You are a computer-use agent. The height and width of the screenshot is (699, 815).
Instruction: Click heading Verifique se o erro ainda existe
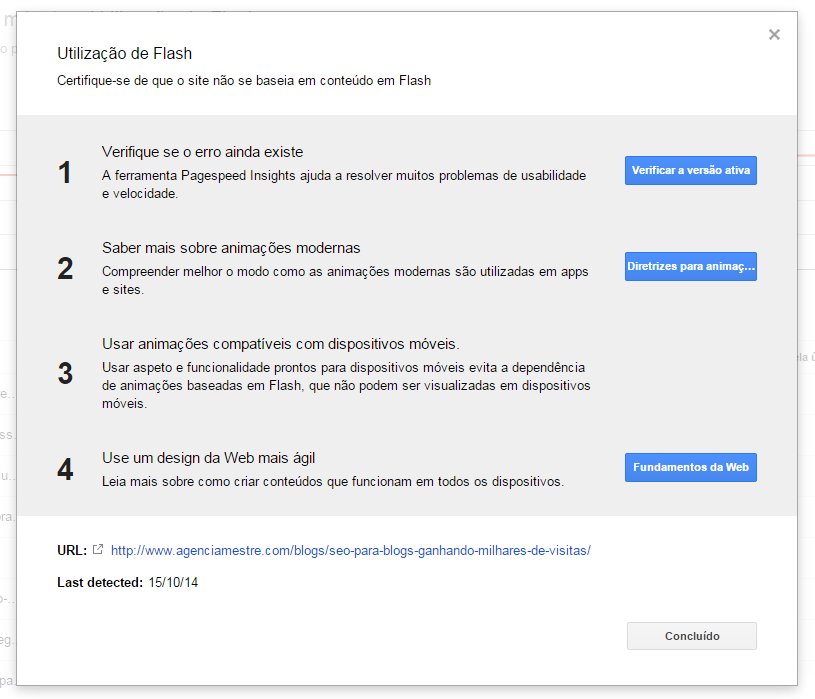pos(202,152)
